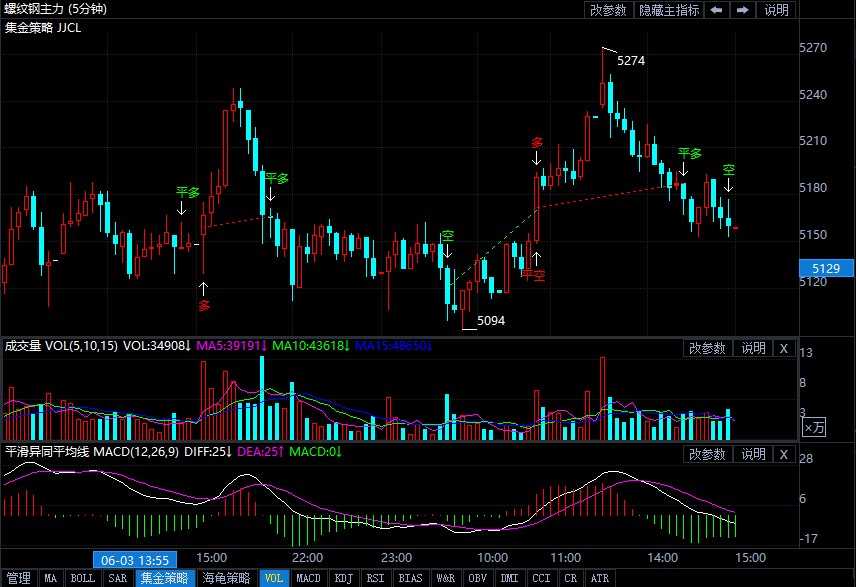Click the right arrow navigation button
The height and width of the screenshot is (587, 856).
pyautogui.click(x=742, y=10)
